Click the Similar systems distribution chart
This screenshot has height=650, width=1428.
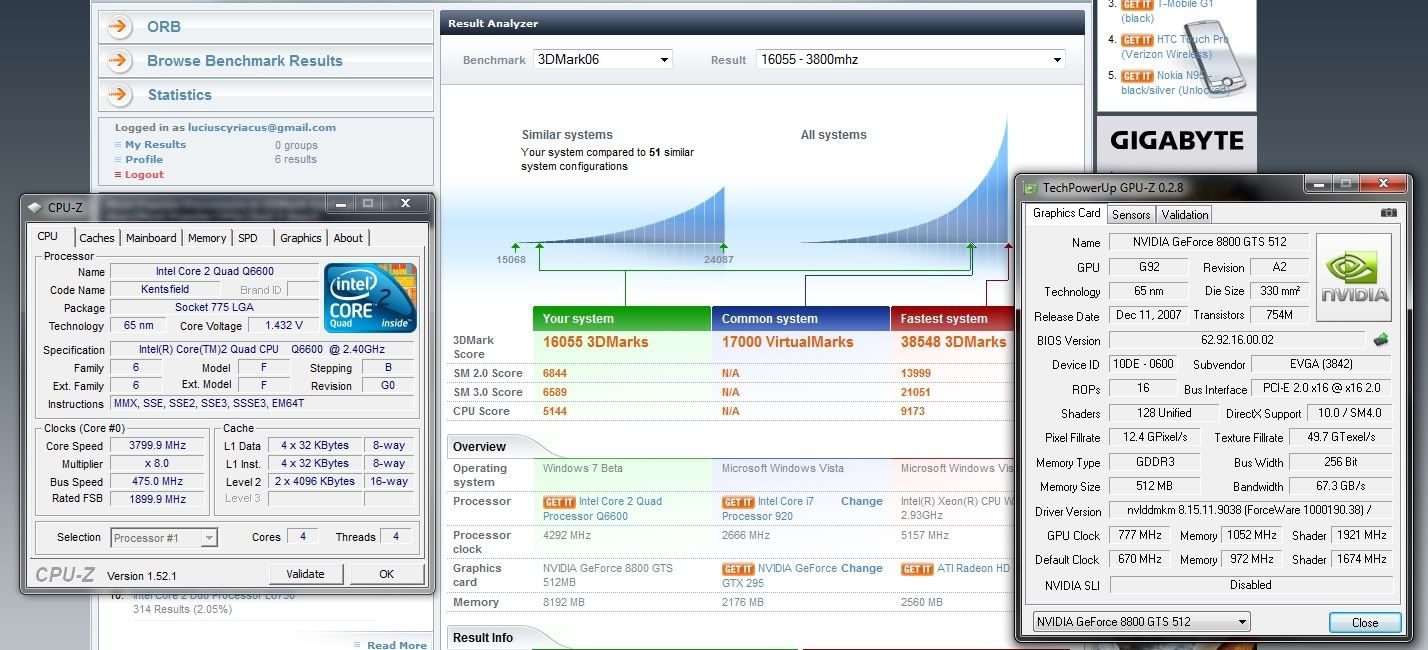pos(620,215)
